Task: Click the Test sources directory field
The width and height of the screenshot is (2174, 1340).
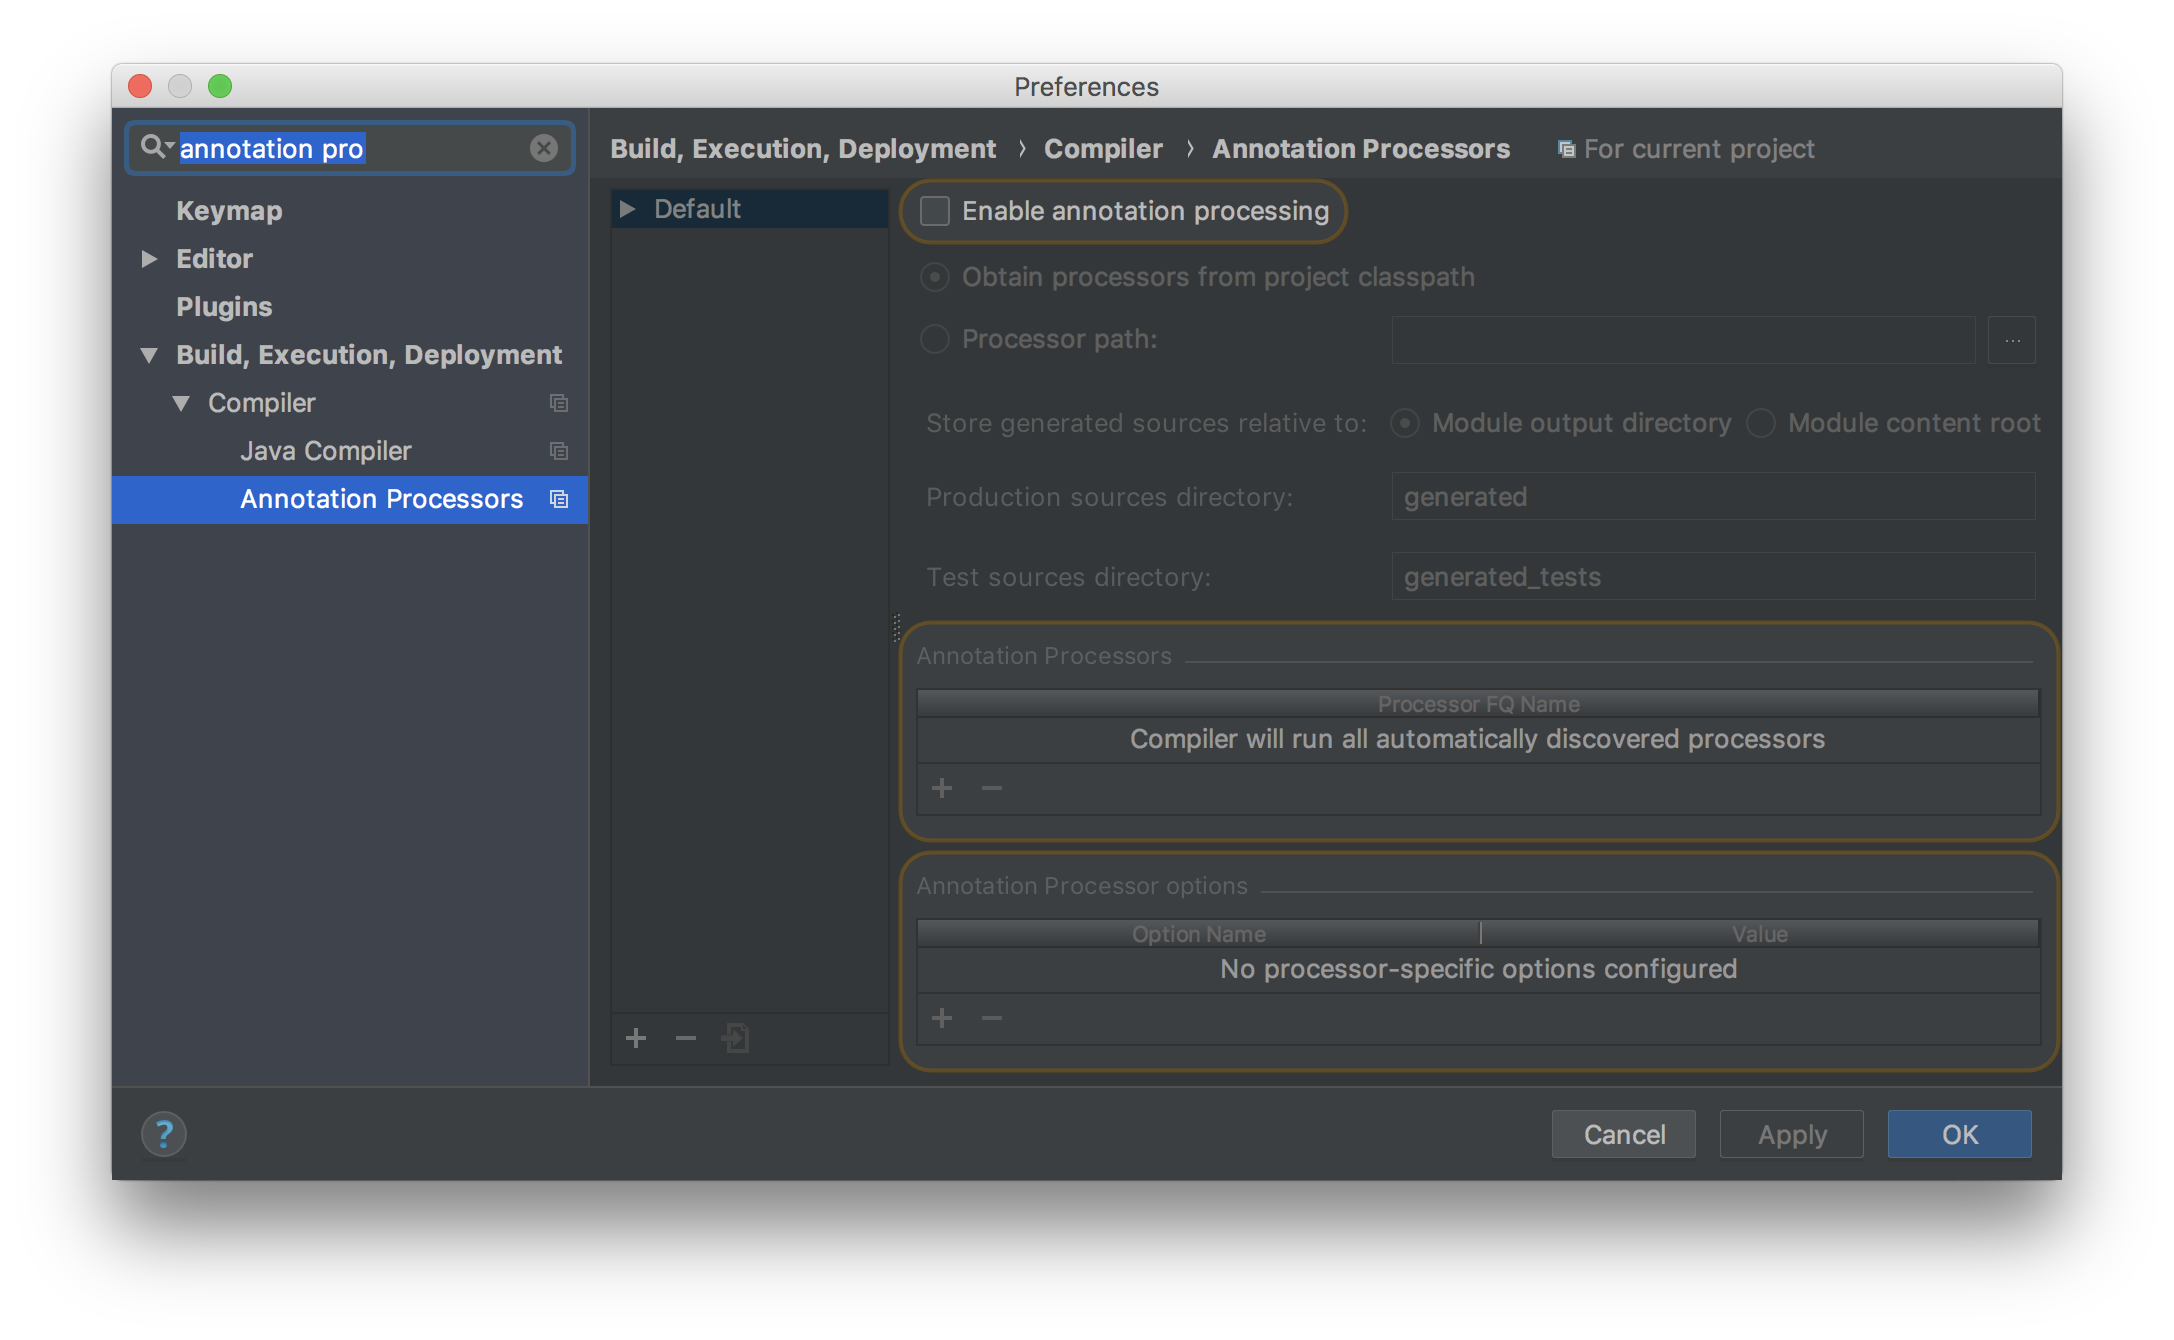Action: pyautogui.click(x=1712, y=576)
